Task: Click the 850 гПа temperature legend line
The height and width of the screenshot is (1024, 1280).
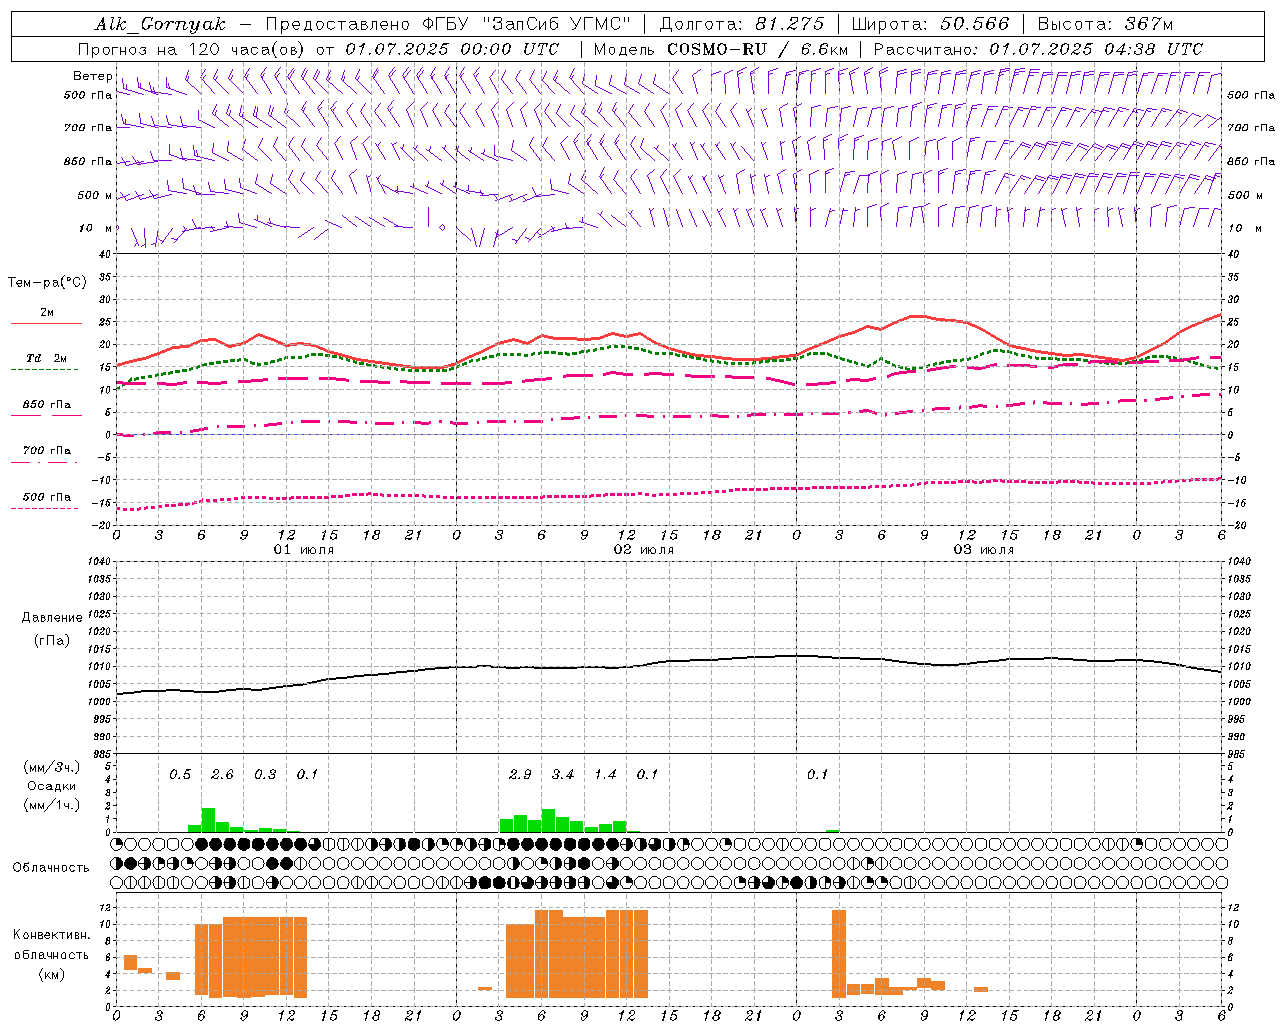Action: coord(46,415)
